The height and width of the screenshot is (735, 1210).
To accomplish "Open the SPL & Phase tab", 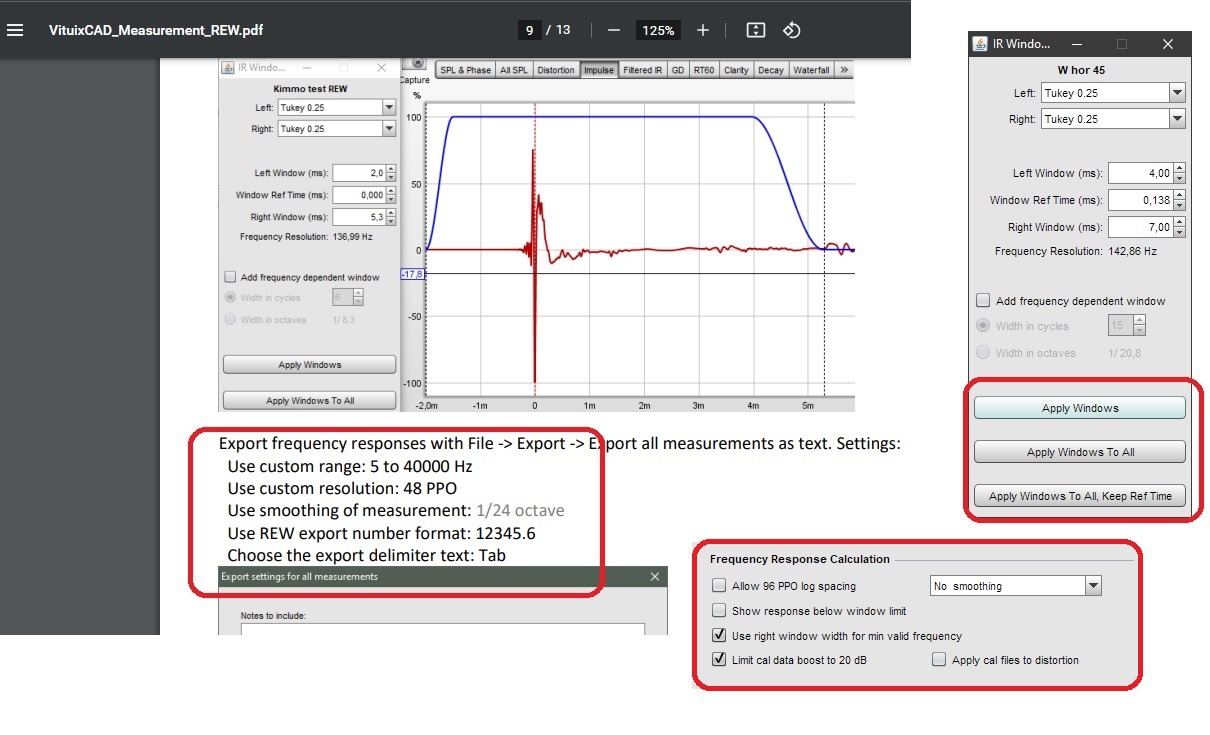I will tap(465, 70).
